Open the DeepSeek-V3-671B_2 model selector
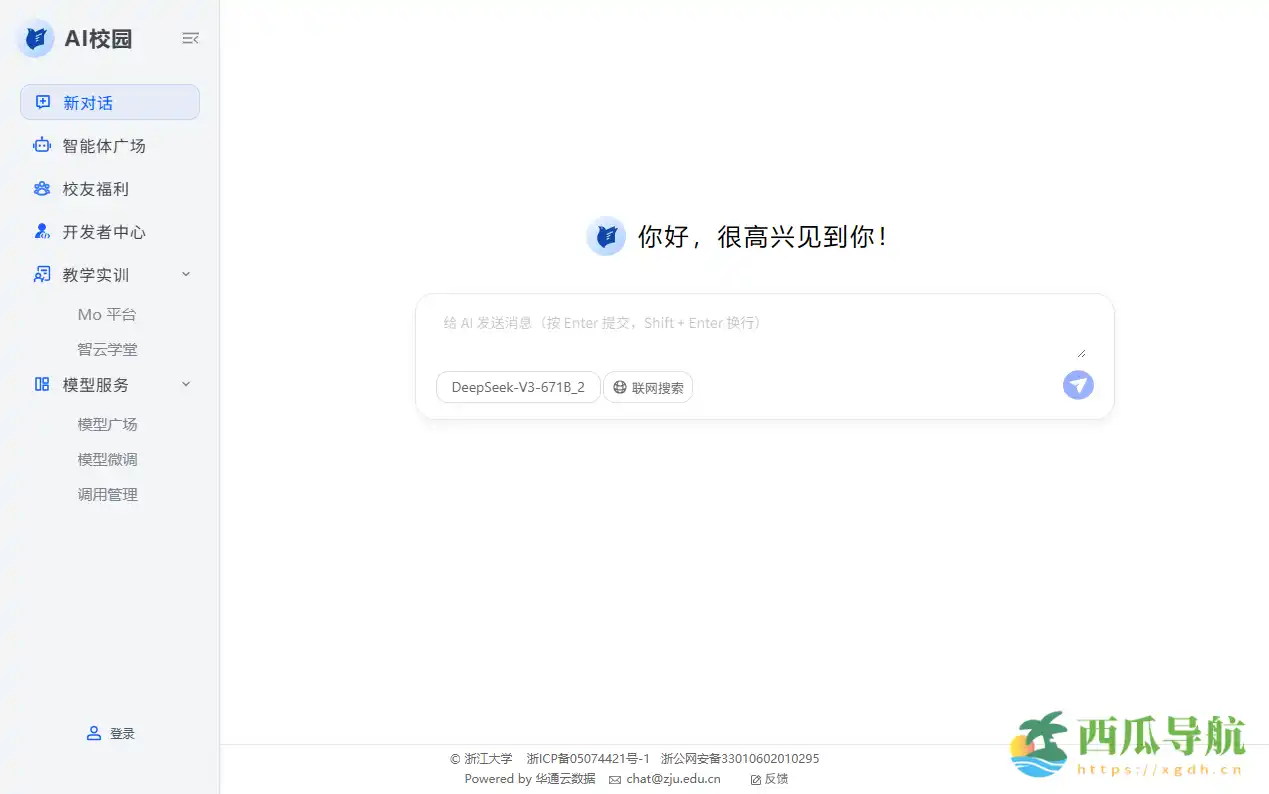Screen dimensions: 1269x794 pos(518,387)
